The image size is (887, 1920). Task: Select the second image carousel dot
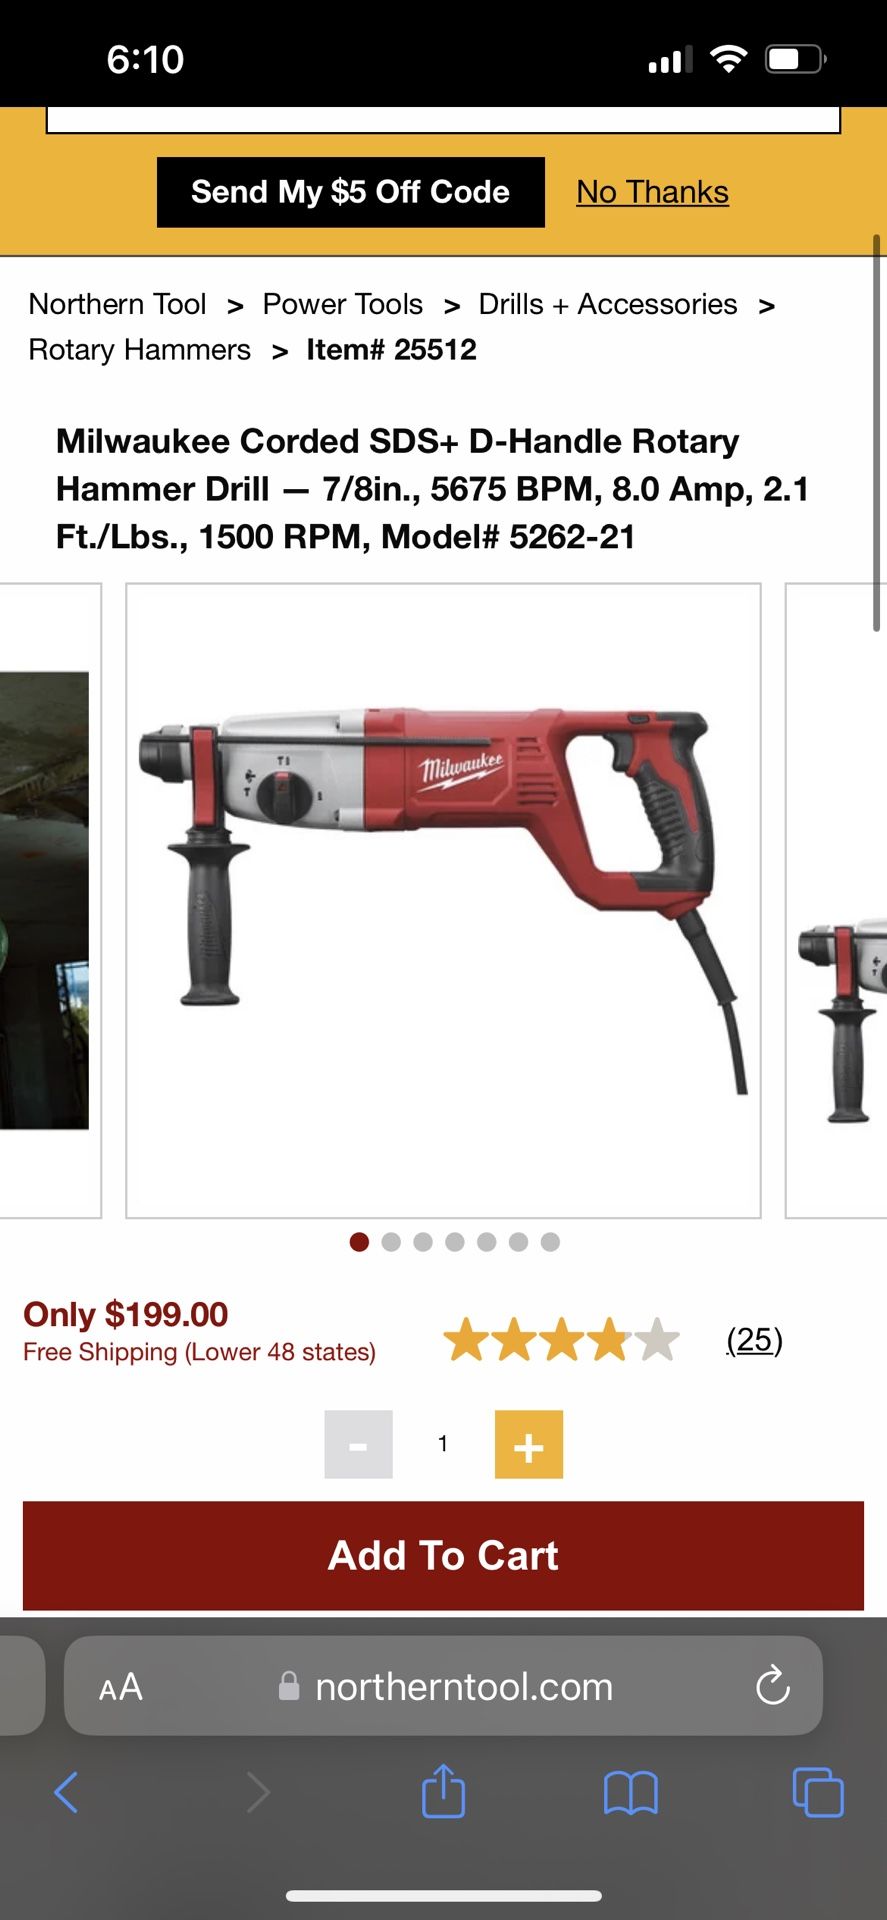pos(391,1242)
